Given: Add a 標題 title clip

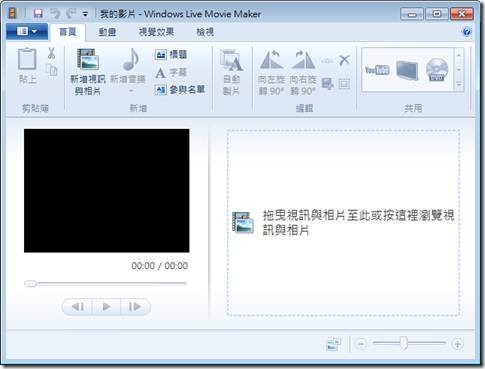Looking at the screenshot, I should (x=171, y=54).
